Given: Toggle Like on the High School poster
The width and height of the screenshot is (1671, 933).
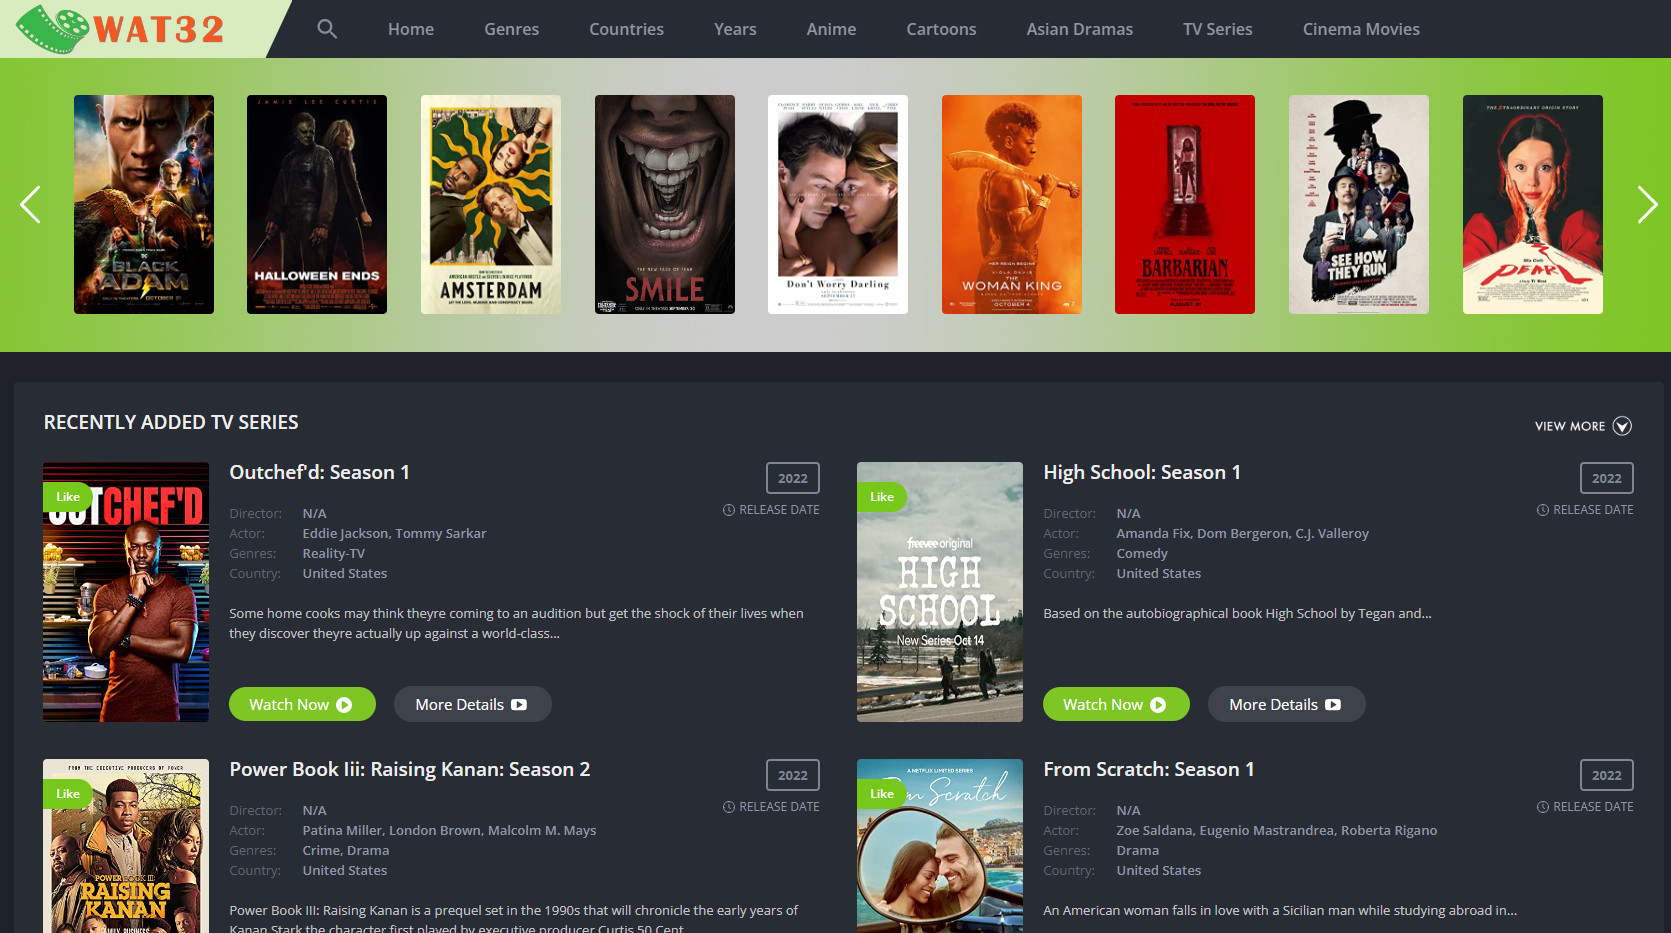Looking at the screenshot, I should pos(881,497).
